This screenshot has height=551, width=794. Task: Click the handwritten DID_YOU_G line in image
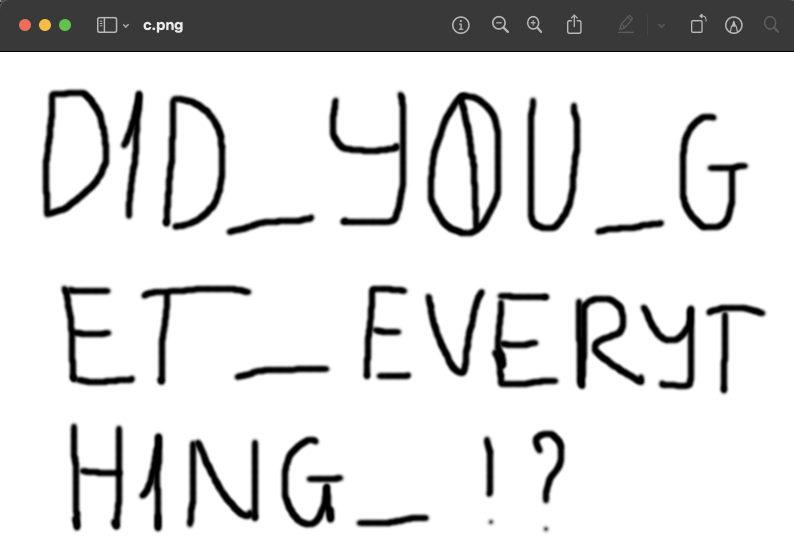[395, 163]
